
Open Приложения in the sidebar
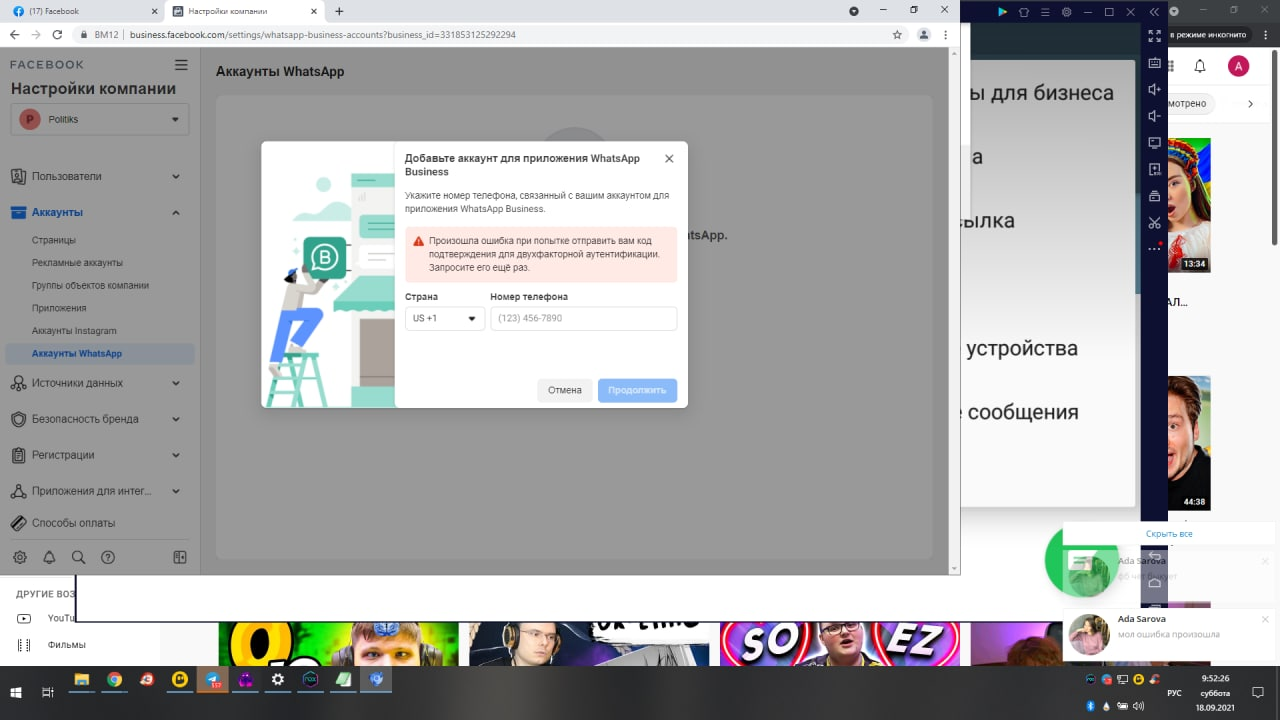click(x=59, y=308)
